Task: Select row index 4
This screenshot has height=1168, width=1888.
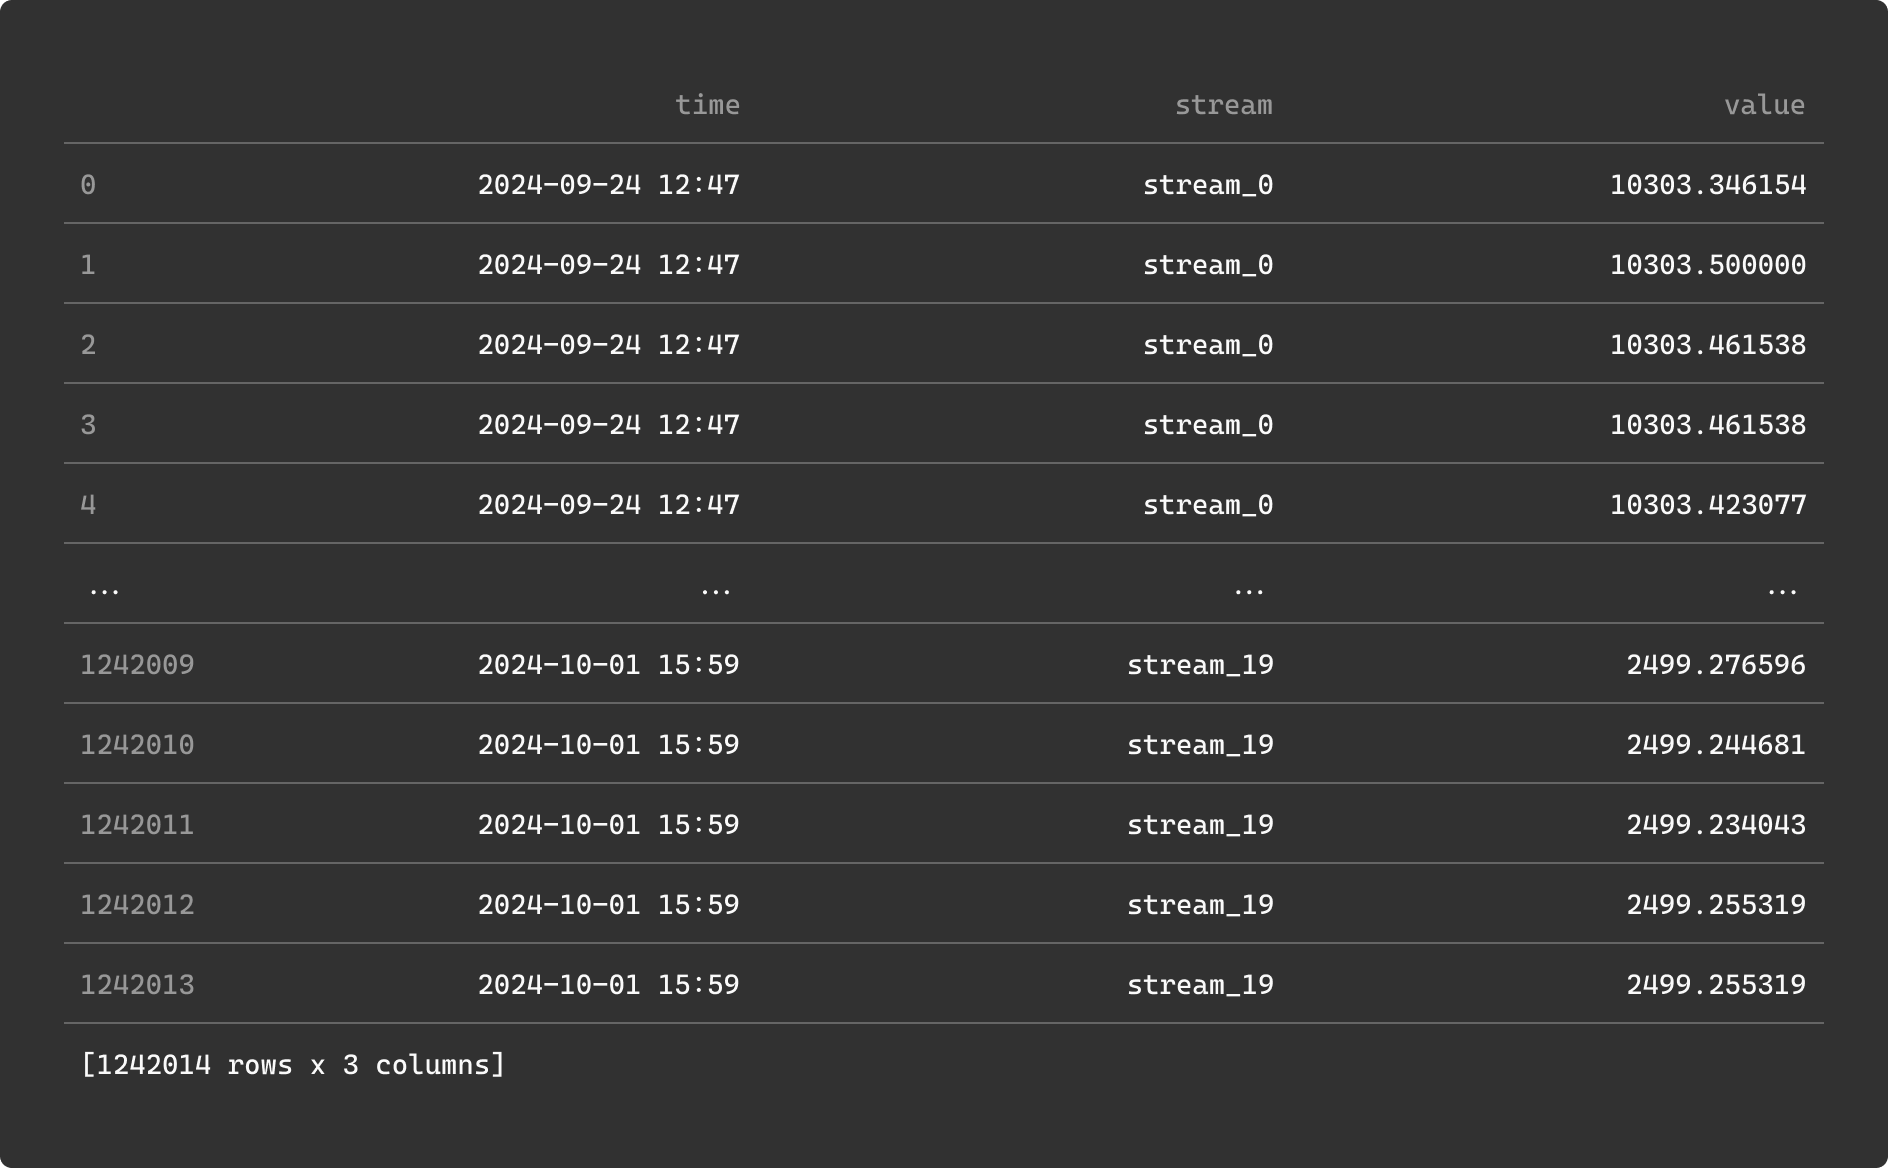Action: tap(88, 505)
